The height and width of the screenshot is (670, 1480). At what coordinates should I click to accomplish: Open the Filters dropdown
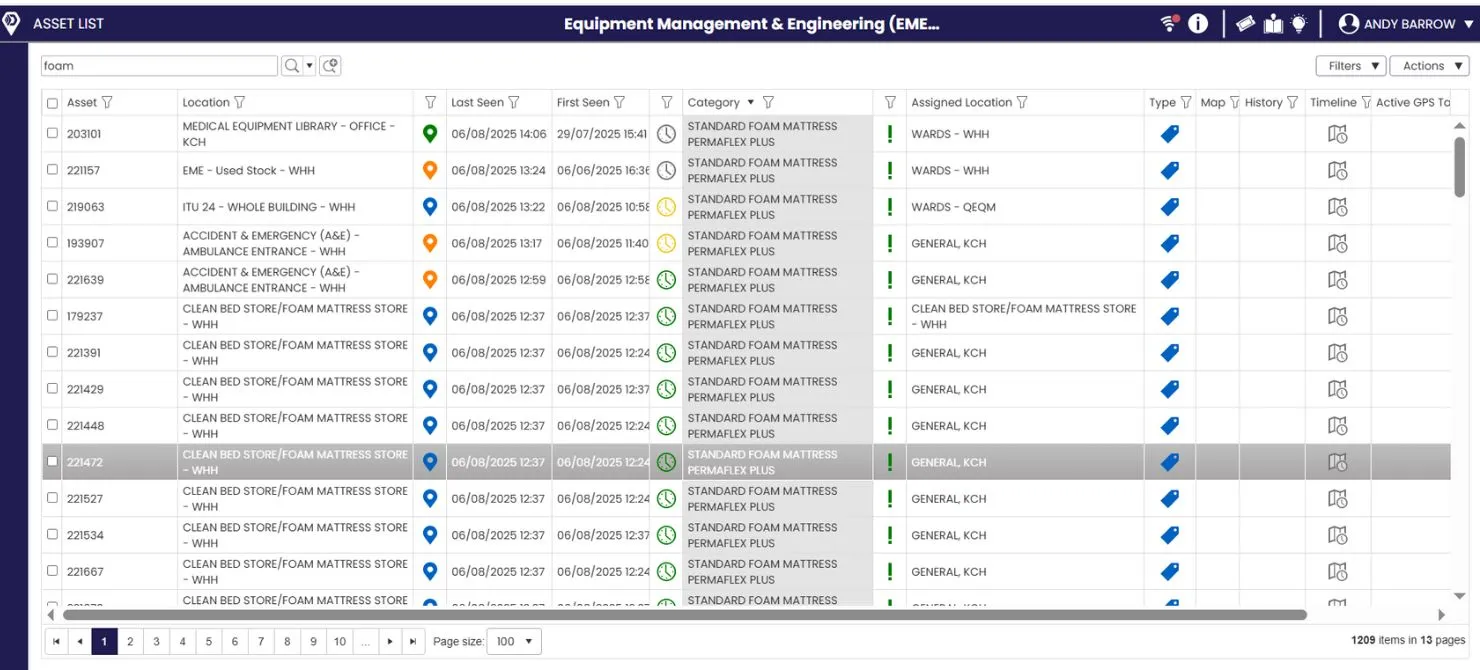coord(1350,65)
